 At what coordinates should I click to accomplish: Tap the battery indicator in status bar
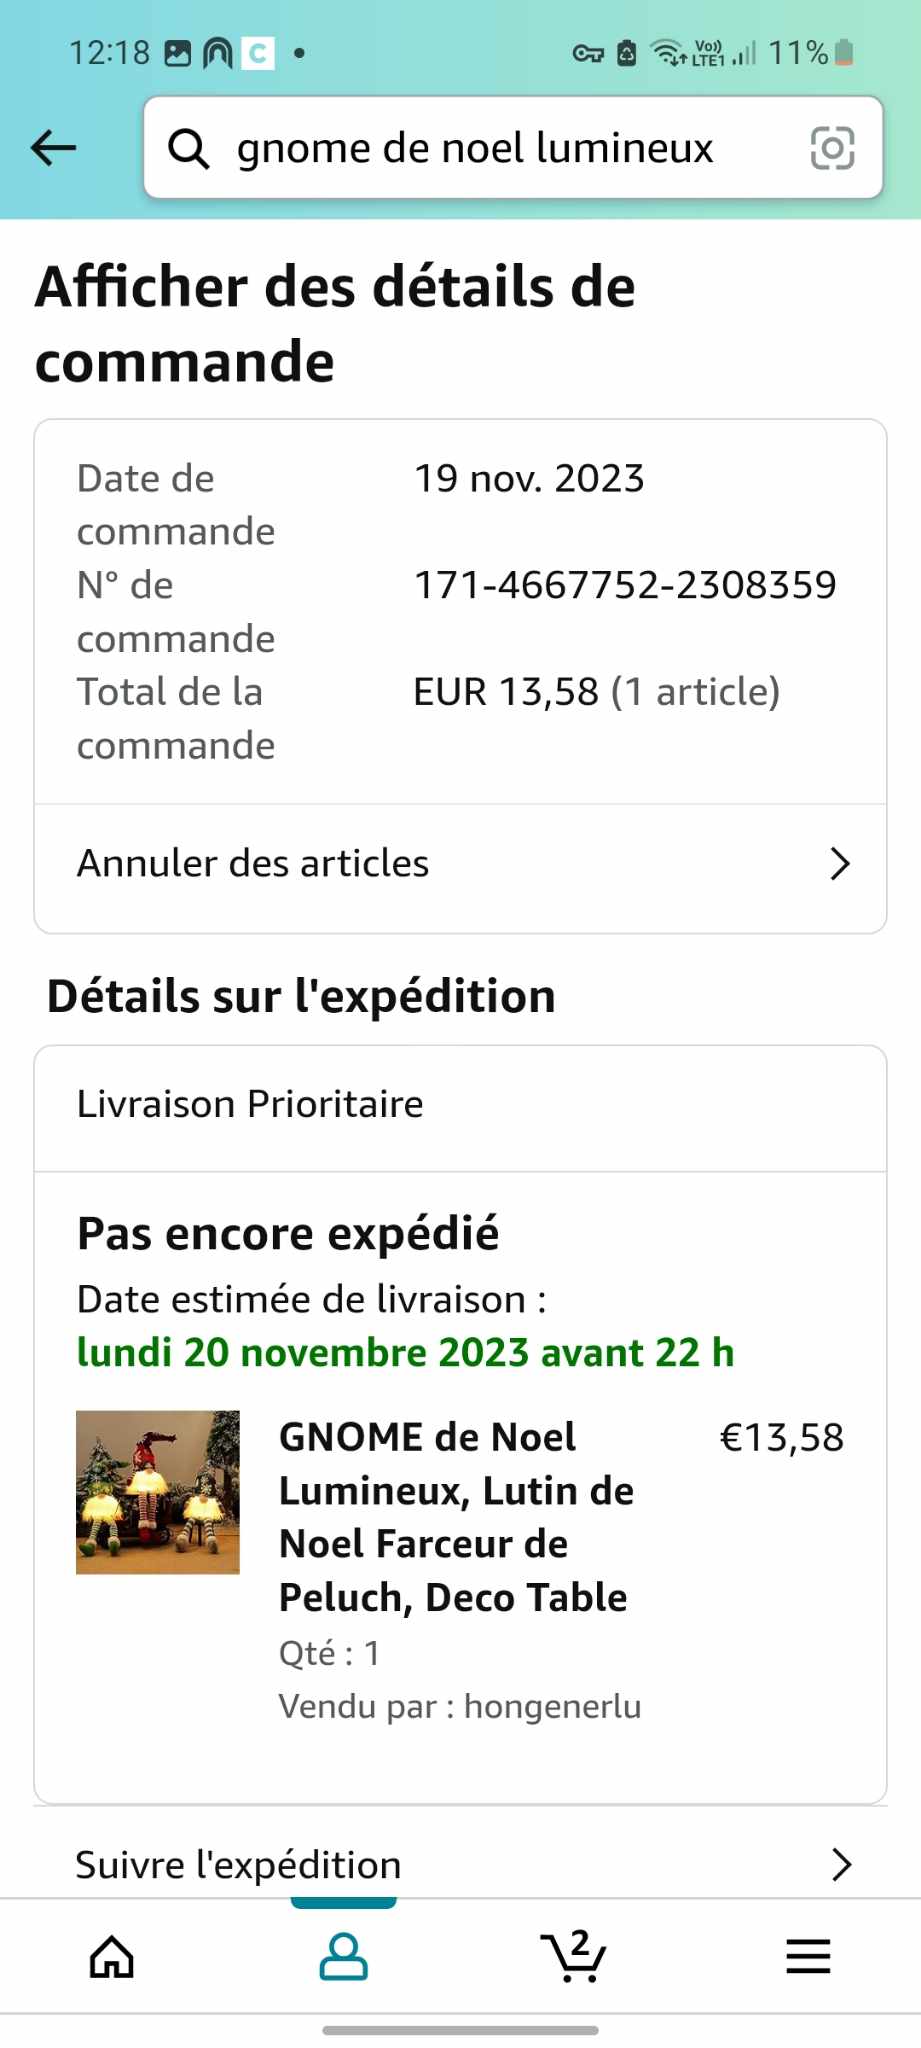click(844, 52)
